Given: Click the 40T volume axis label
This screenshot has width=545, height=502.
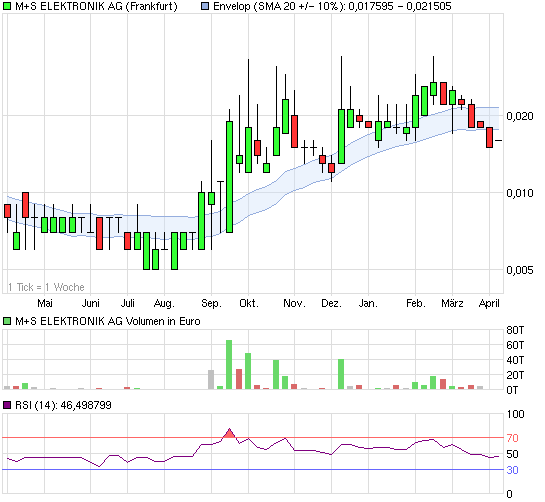Looking at the screenshot, I should point(515,360).
